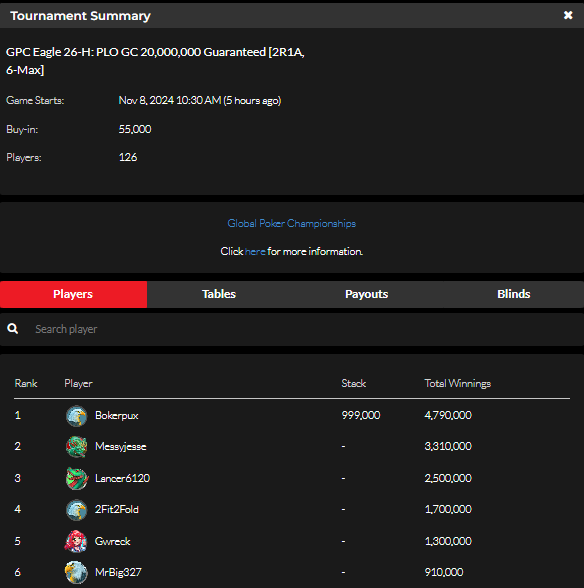This screenshot has height=588, width=584.
Task: Click the winnings value 910,000
Action: click(444, 572)
